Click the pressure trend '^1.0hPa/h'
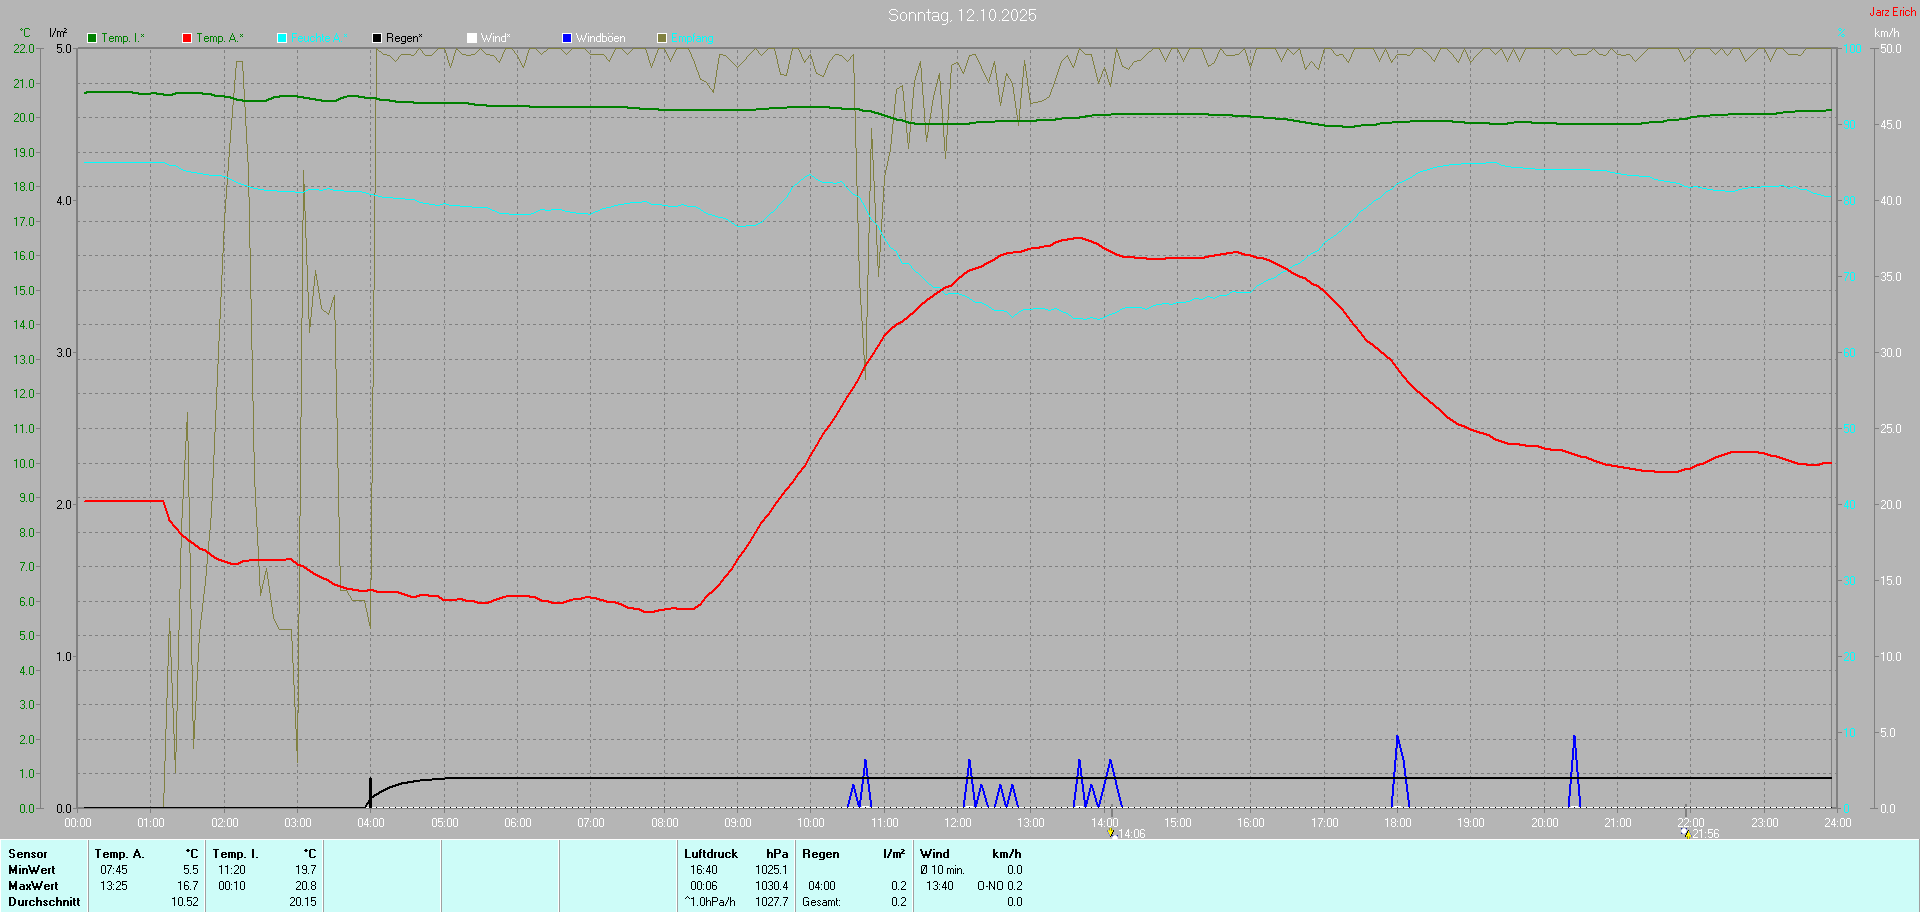The image size is (1920, 912). [710, 902]
